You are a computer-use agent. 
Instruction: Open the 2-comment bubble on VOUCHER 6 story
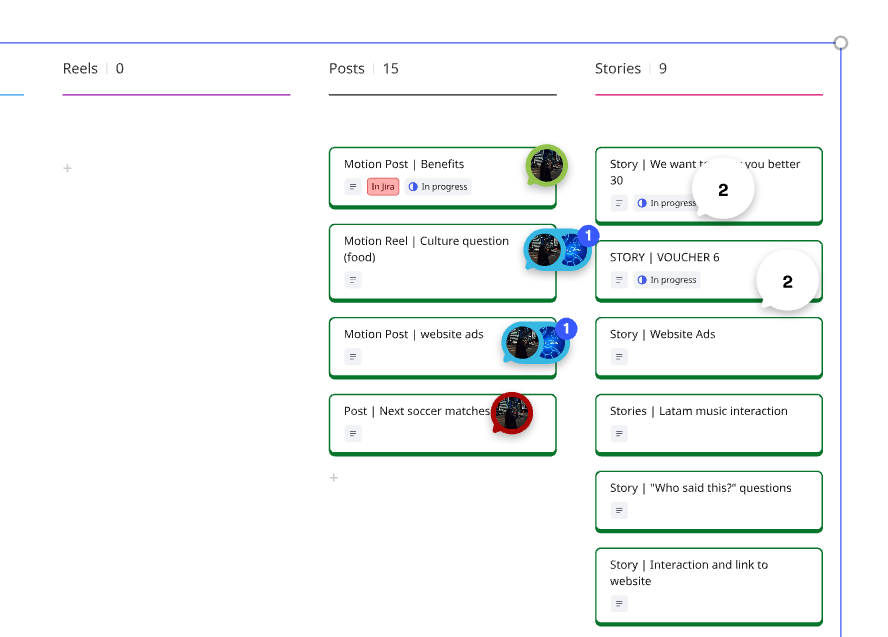[x=787, y=280]
